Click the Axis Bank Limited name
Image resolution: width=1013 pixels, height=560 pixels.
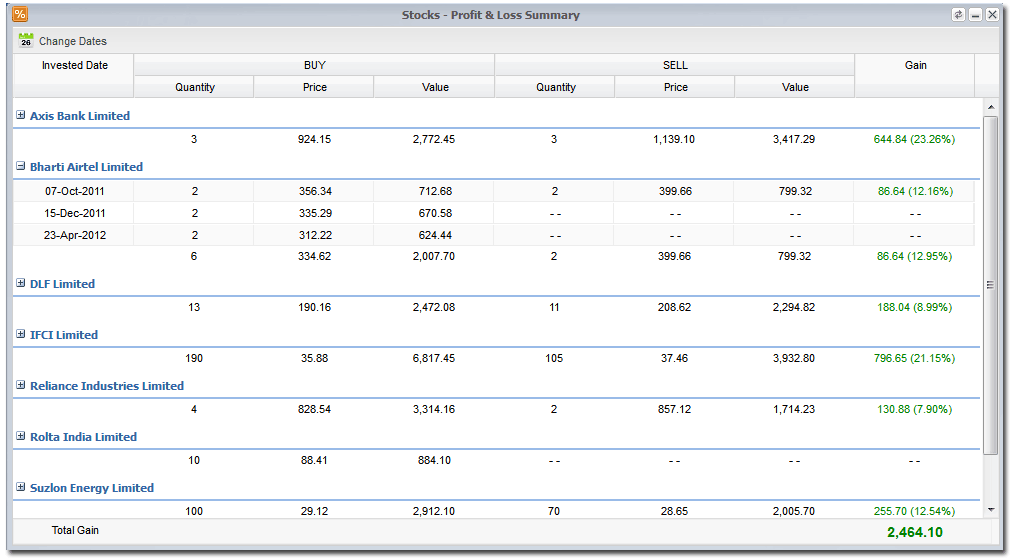coord(79,116)
